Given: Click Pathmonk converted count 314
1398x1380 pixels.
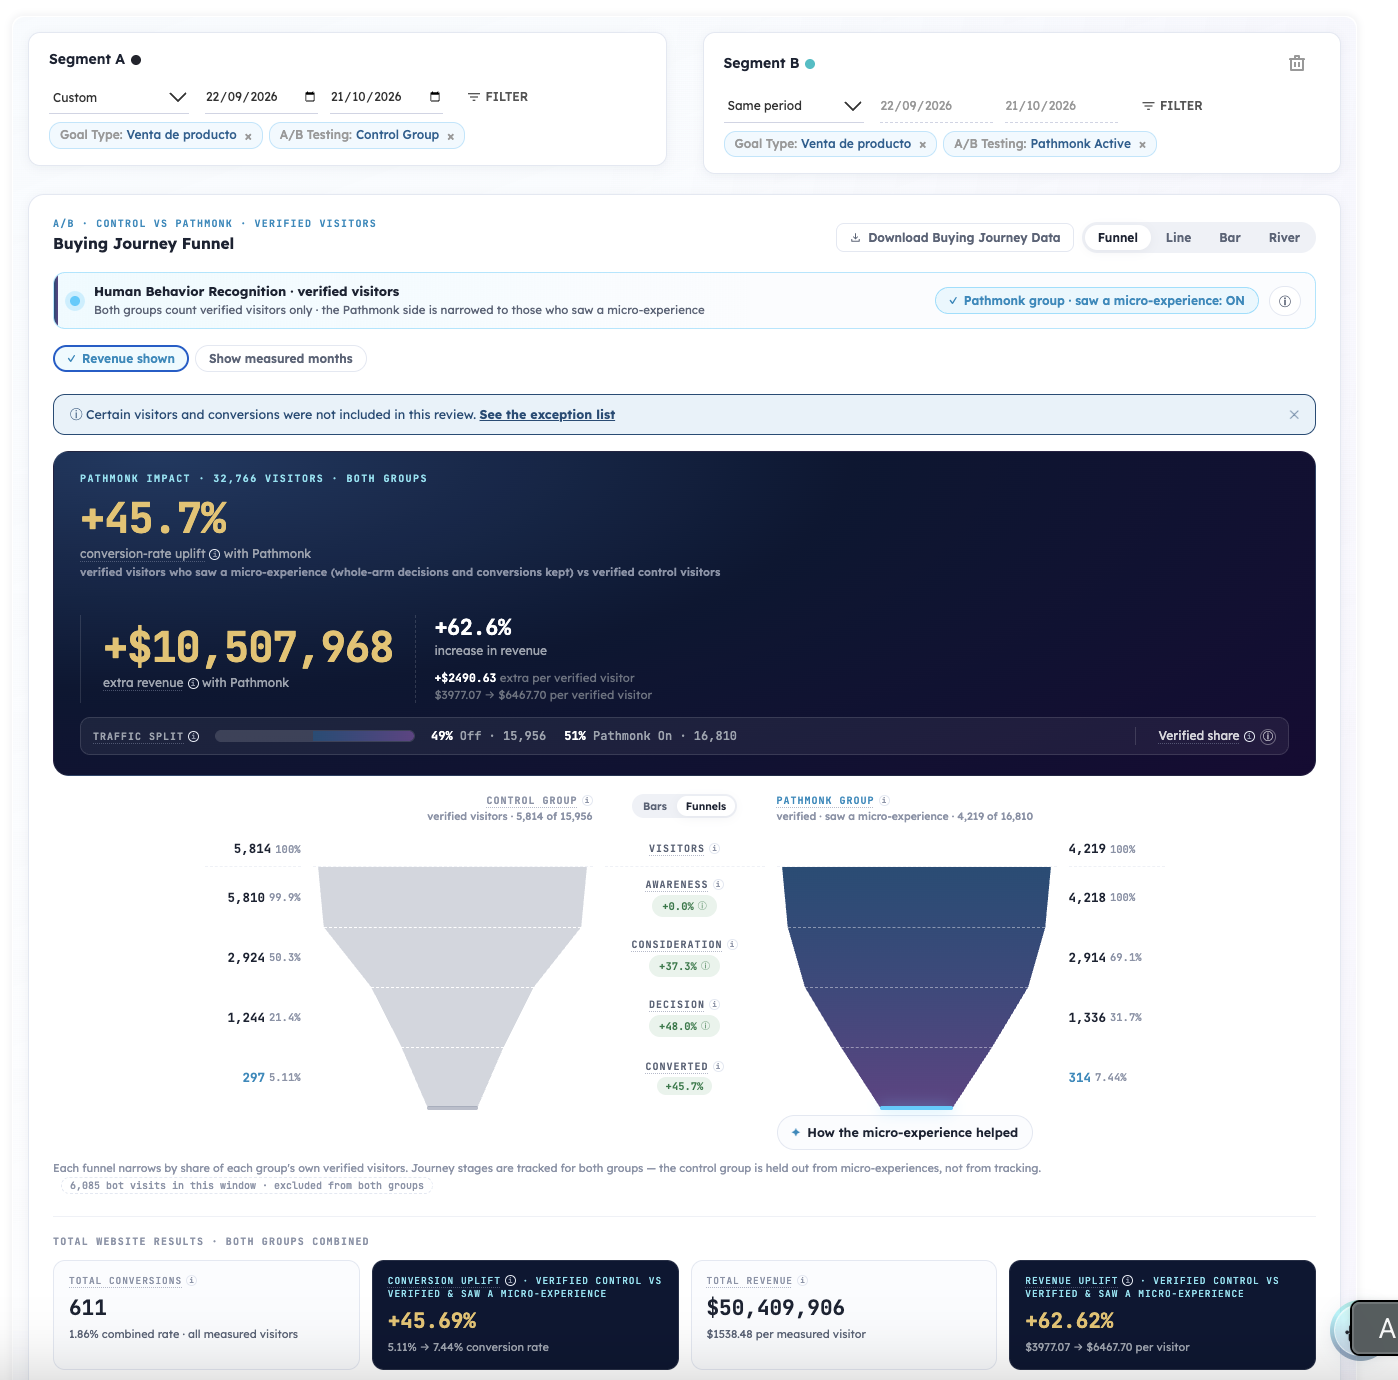Looking at the screenshot, I should tap(1079, 1078).
